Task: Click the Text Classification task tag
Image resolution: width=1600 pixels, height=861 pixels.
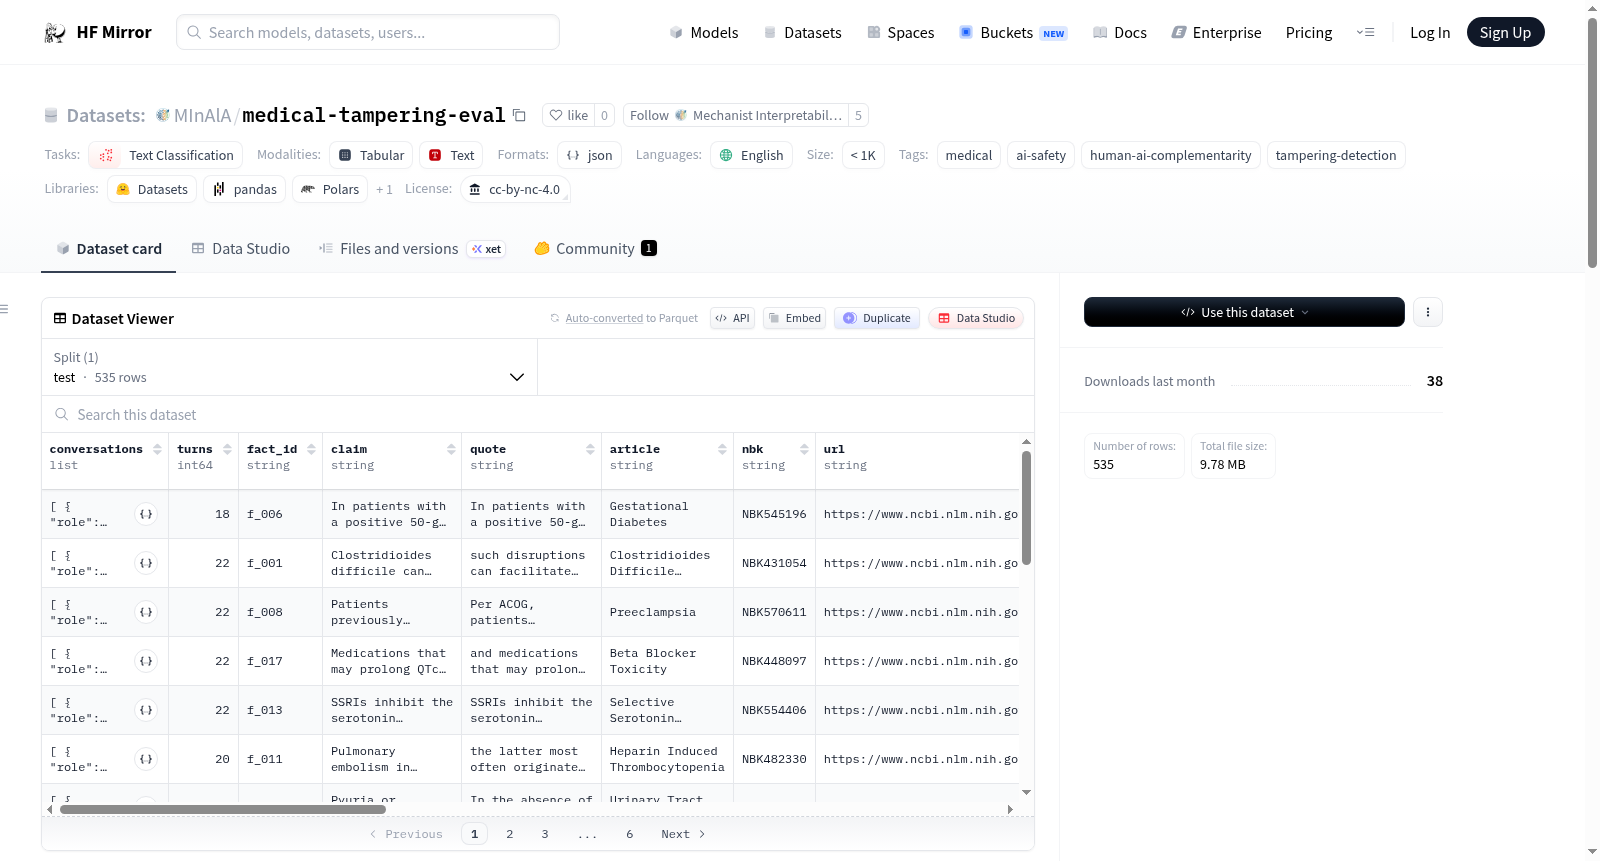Action: click(x=166, y=155)
